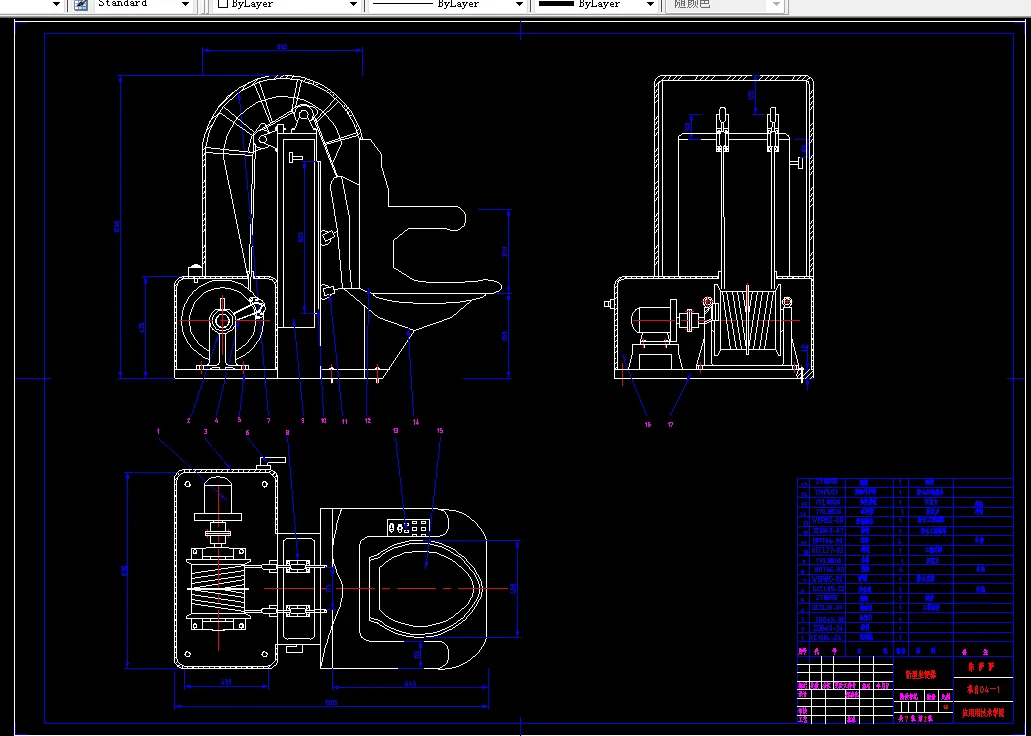Select leader balloon number 13 above plan view
Screen dimensions: 1031x736
[396, 431]
